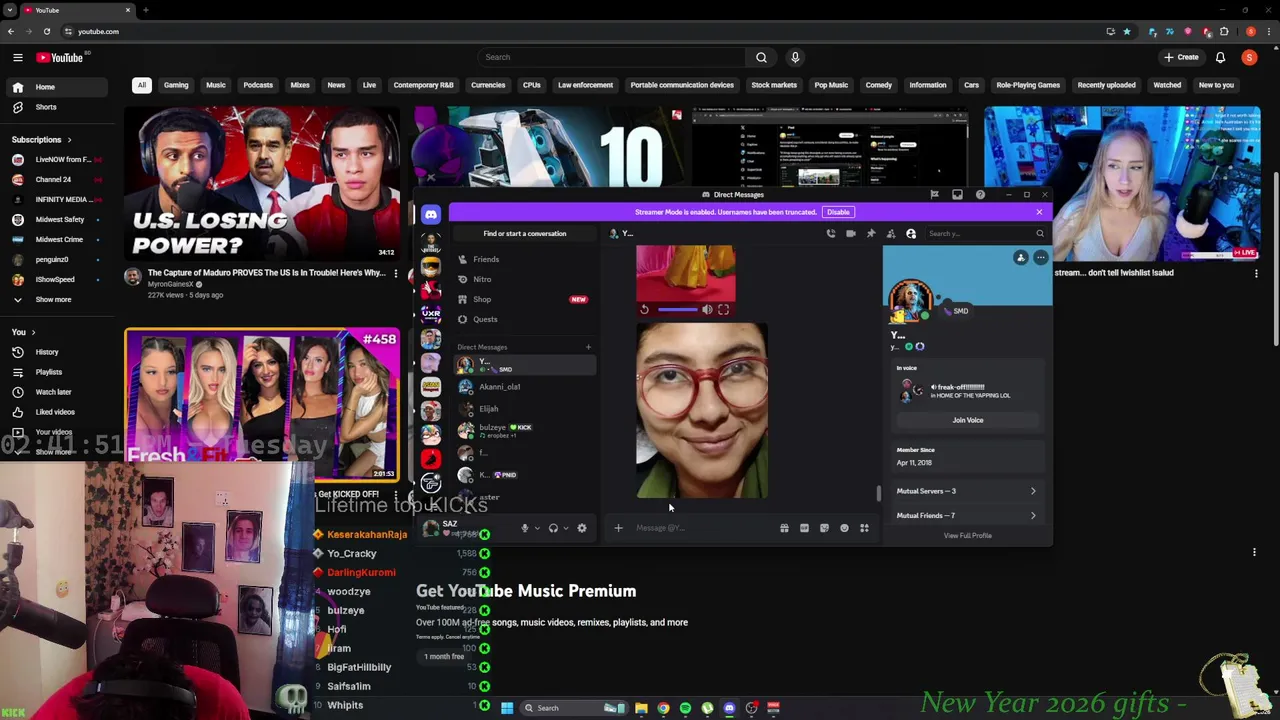Toggle mute on the Discord video attachment

[707, 310]
